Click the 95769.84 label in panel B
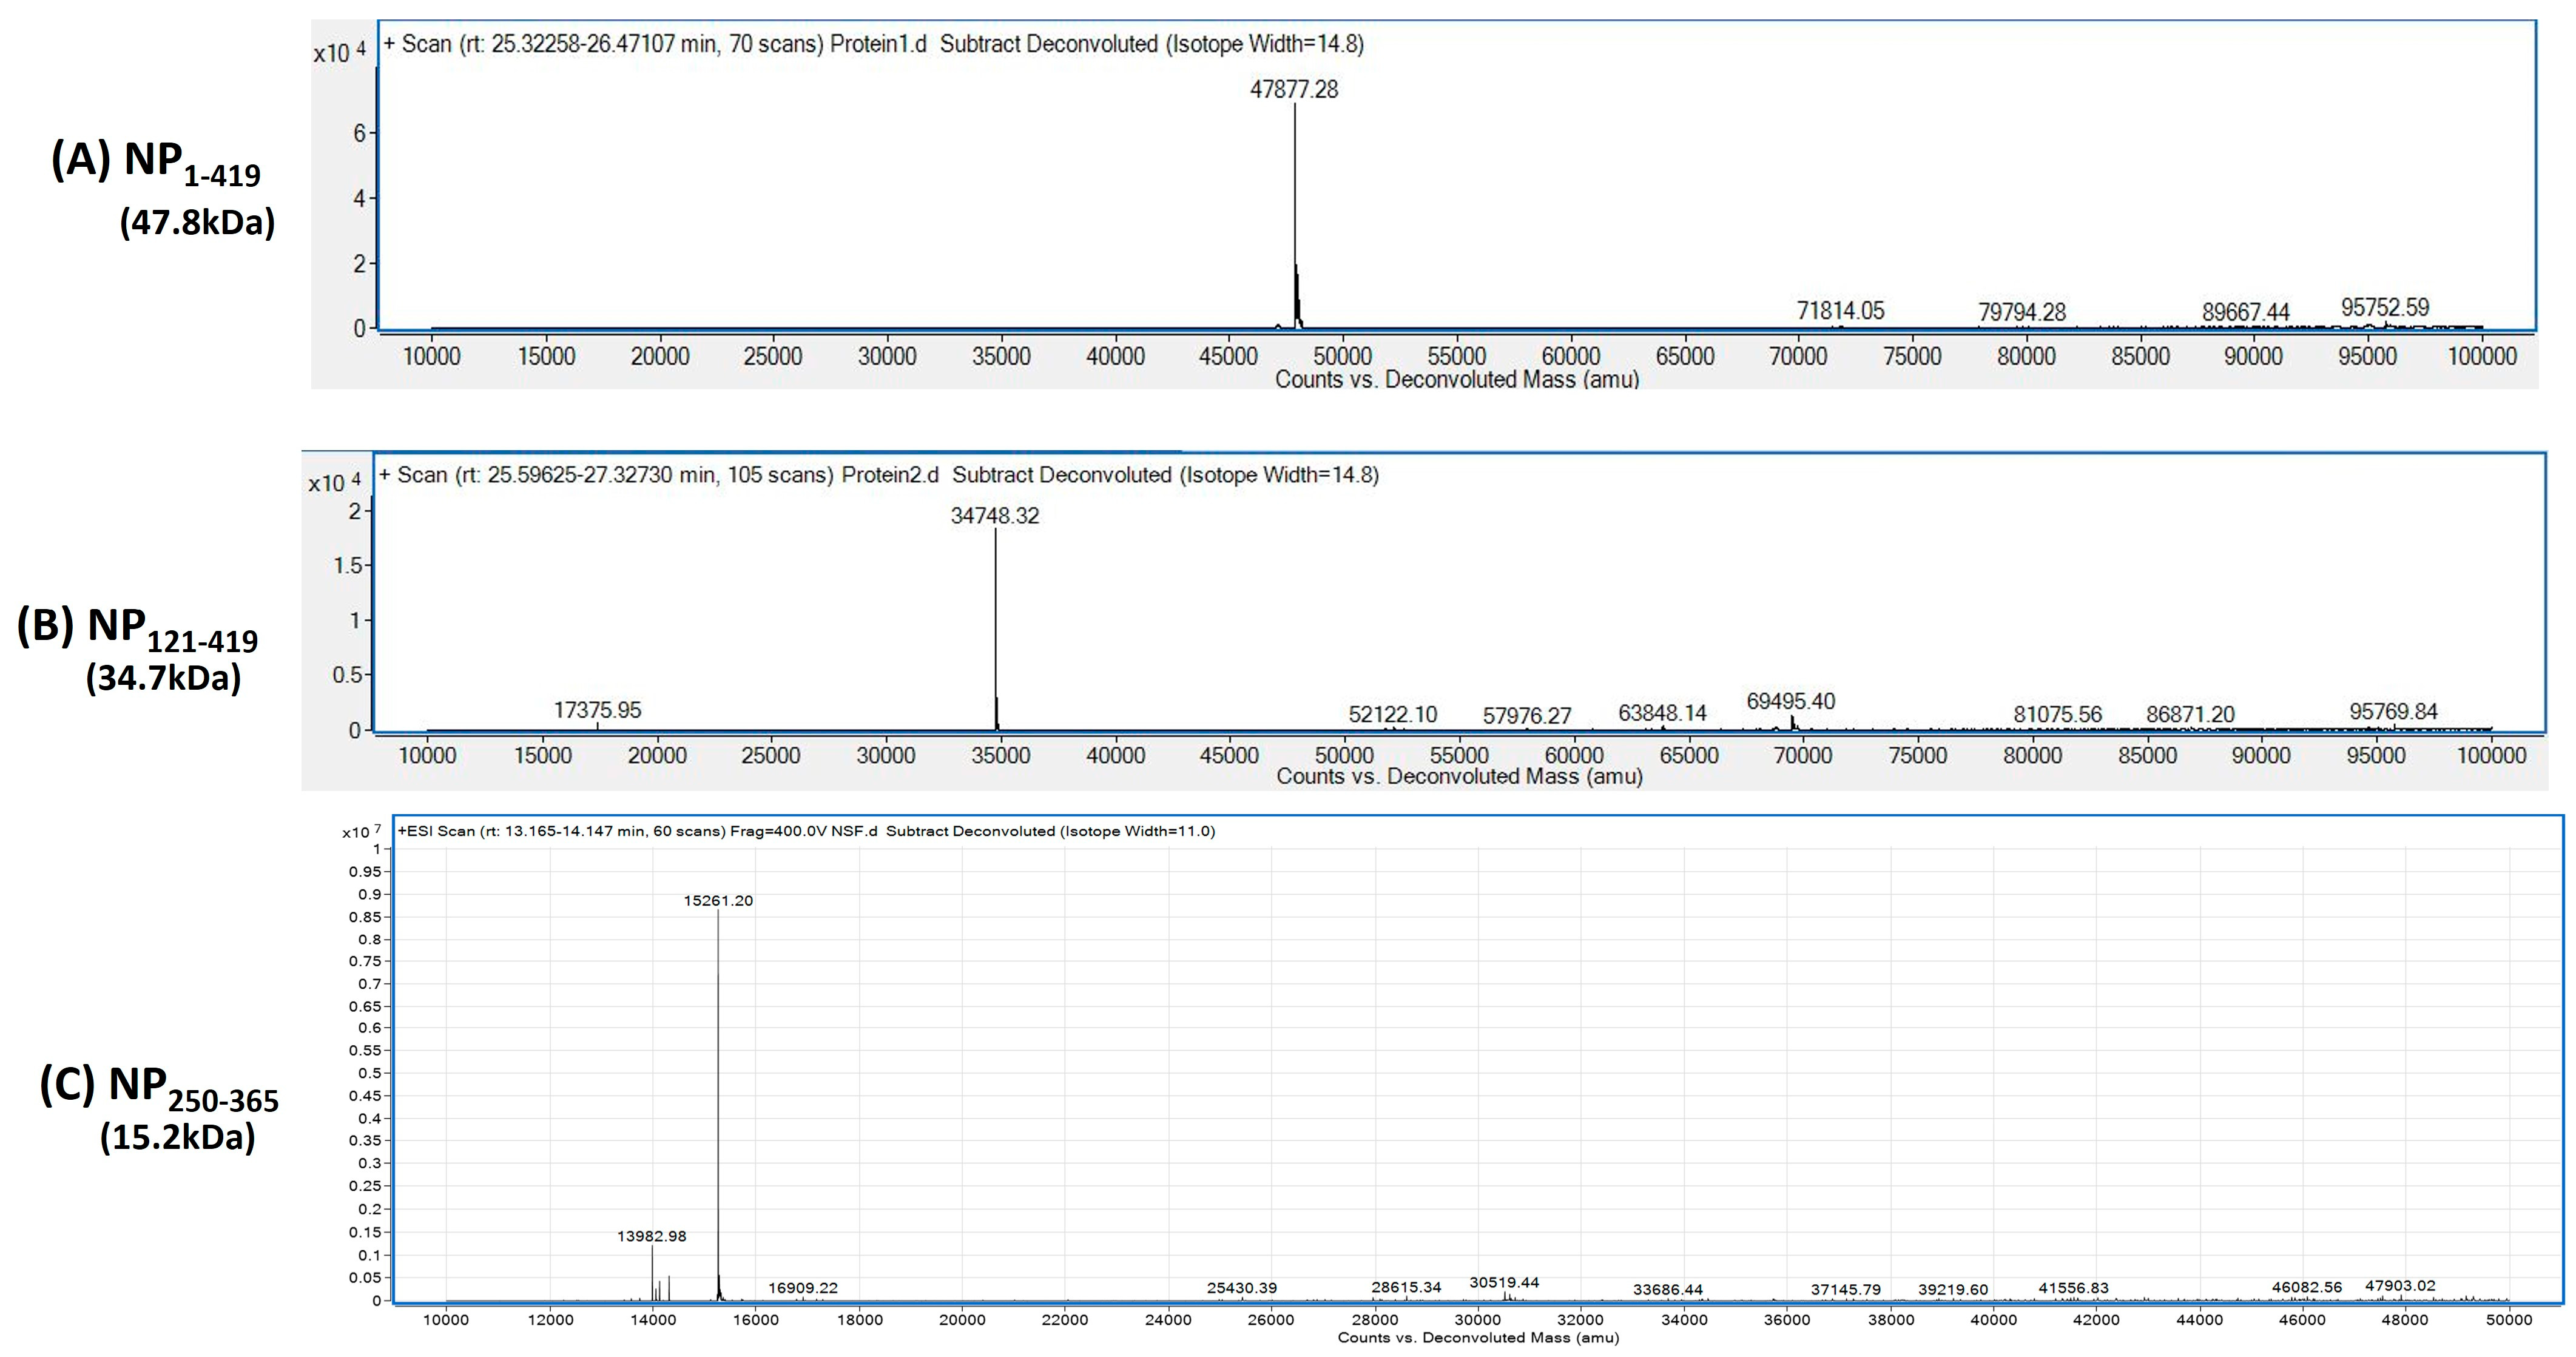The width and height of the screenshot is (2576, 1357). (2393, 712)
